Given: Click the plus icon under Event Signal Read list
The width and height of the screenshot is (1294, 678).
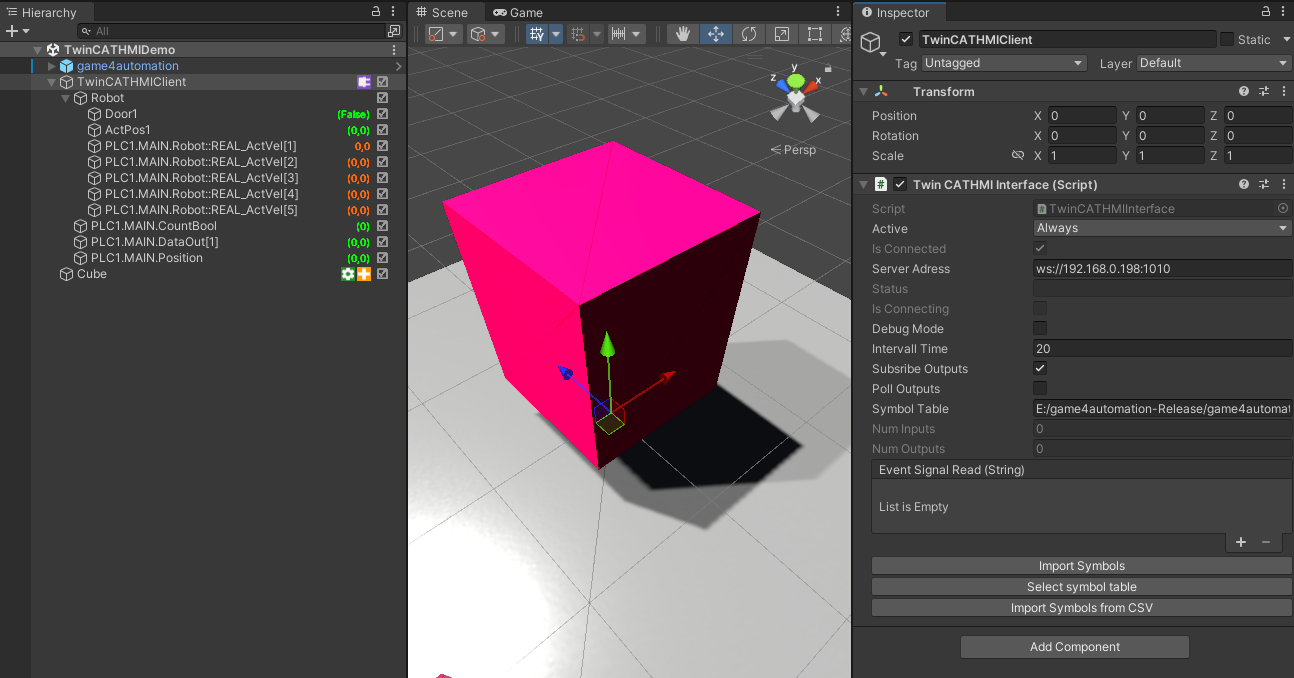Looking at the screenshot, I should click(x=1241, y=542).
